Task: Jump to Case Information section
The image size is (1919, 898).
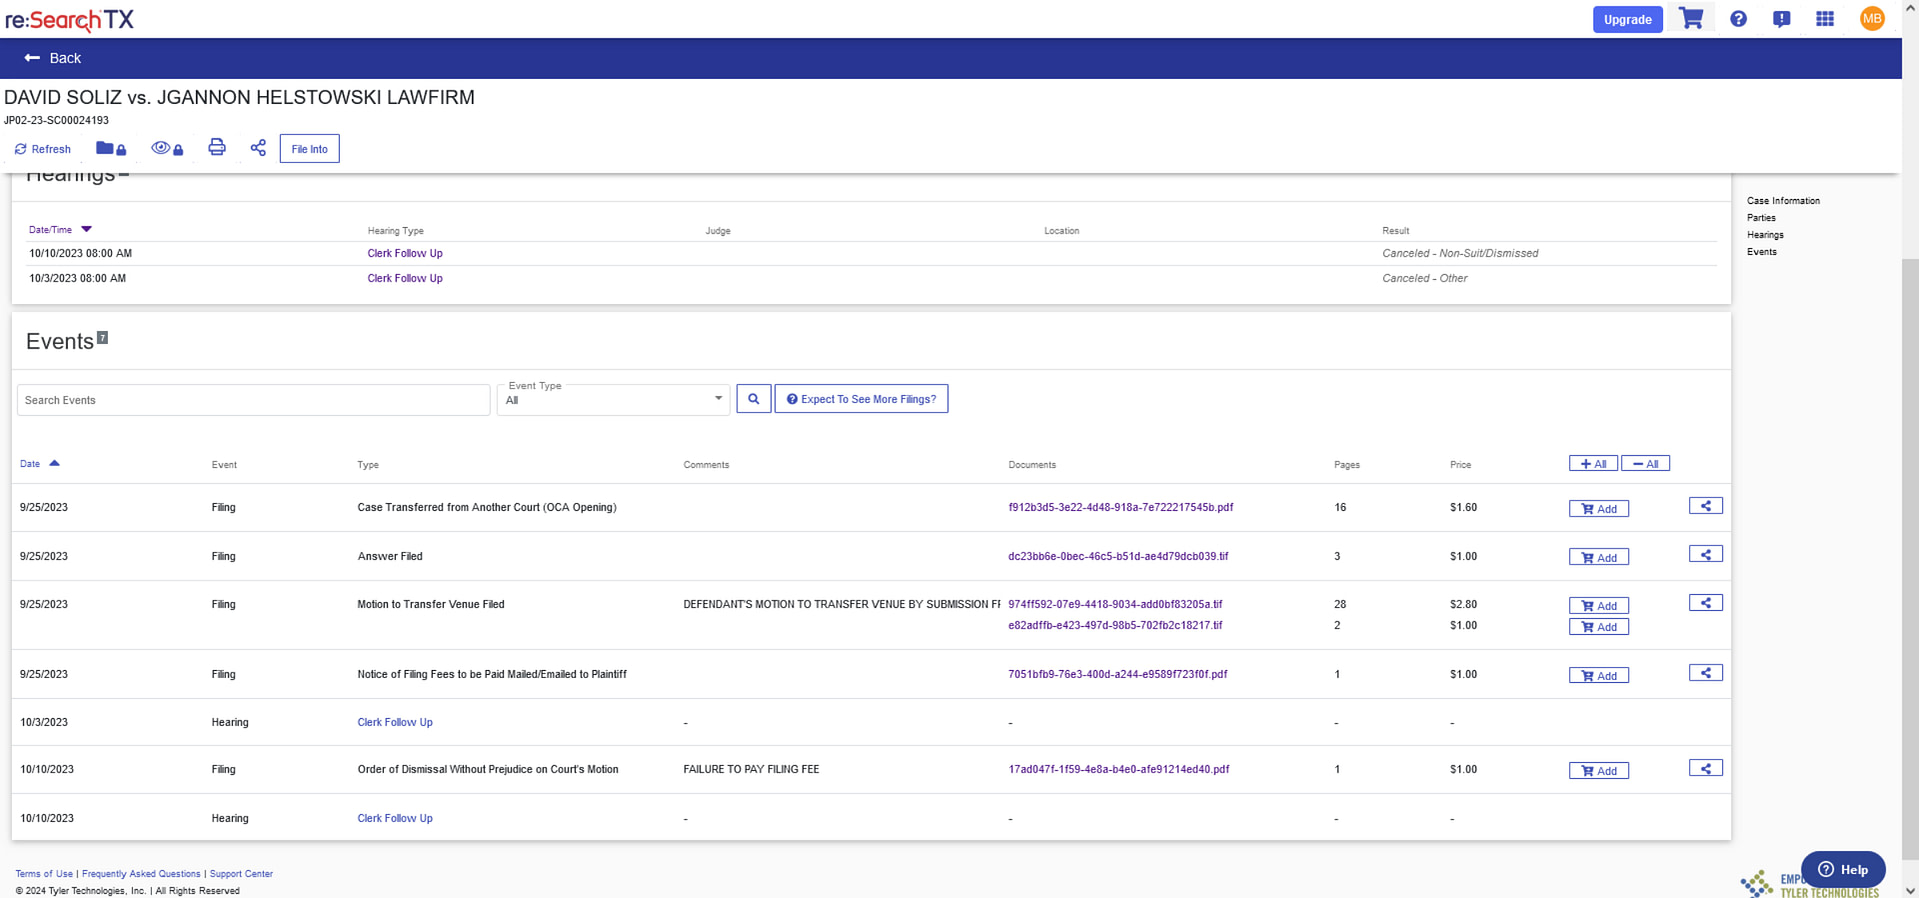Action: [x=1783, y=201]
